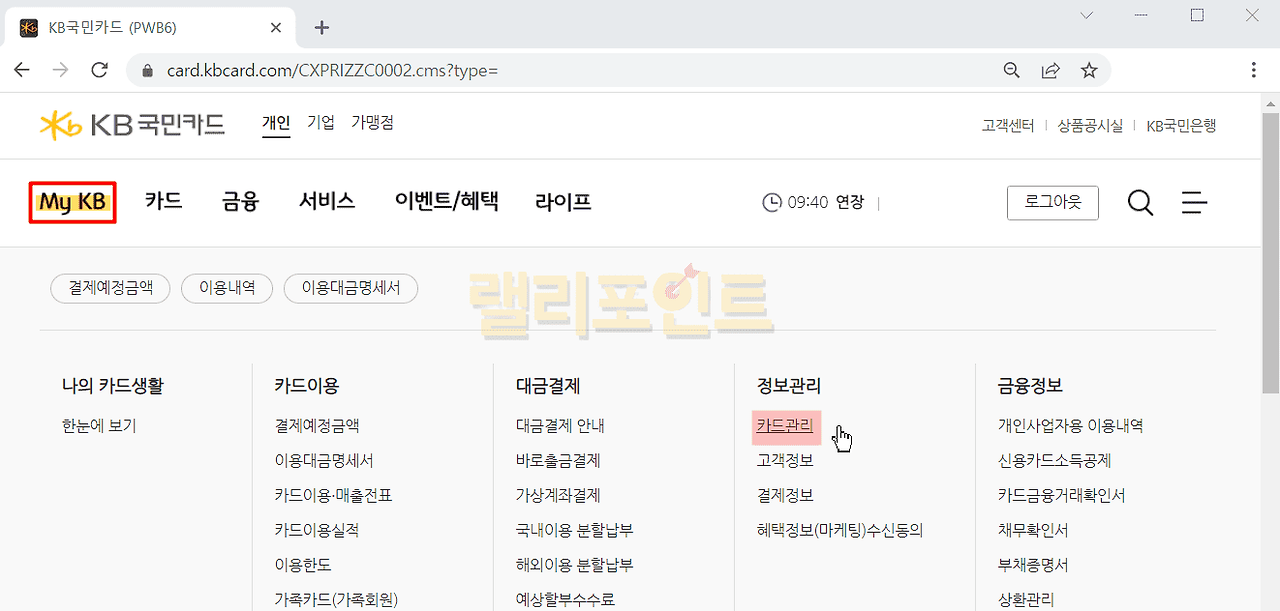The image size is (1280, 611).
Task: Switch to the 기업 tab
Action: coord(321,123)
